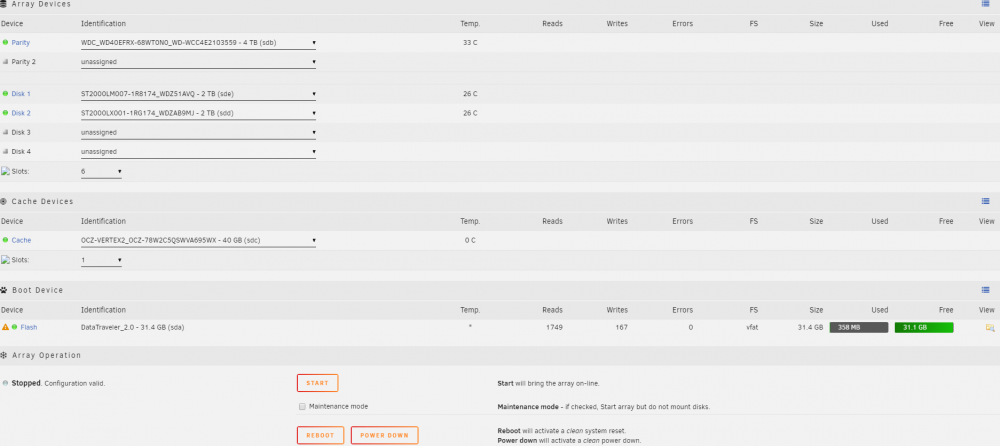
Task: Click the broken image icon beside Array Slots
Action: (5, 171)
